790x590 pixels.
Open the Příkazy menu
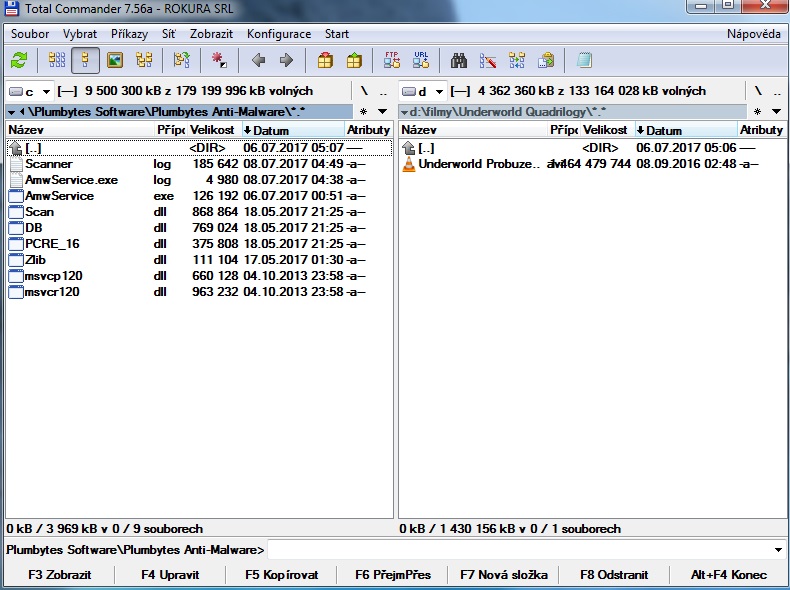[x=129, y=34]
